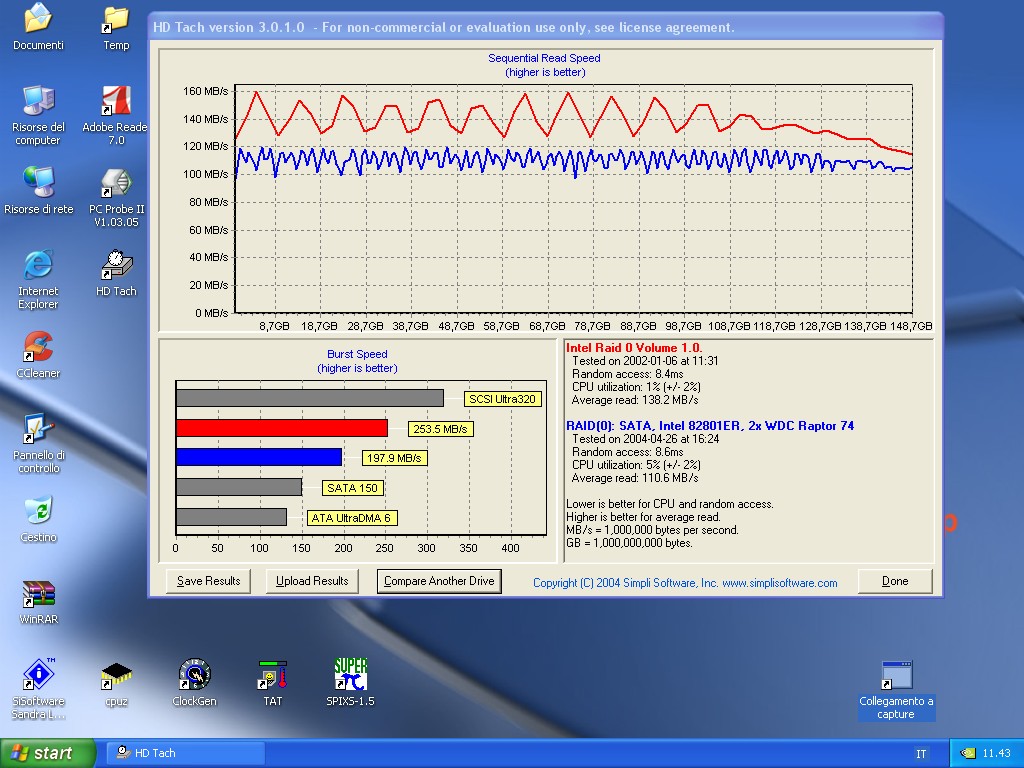This screenshot has height=768, width=1024.
Task: Click Upload Results button
Action: pyautogui.click(x=312, y=581)
